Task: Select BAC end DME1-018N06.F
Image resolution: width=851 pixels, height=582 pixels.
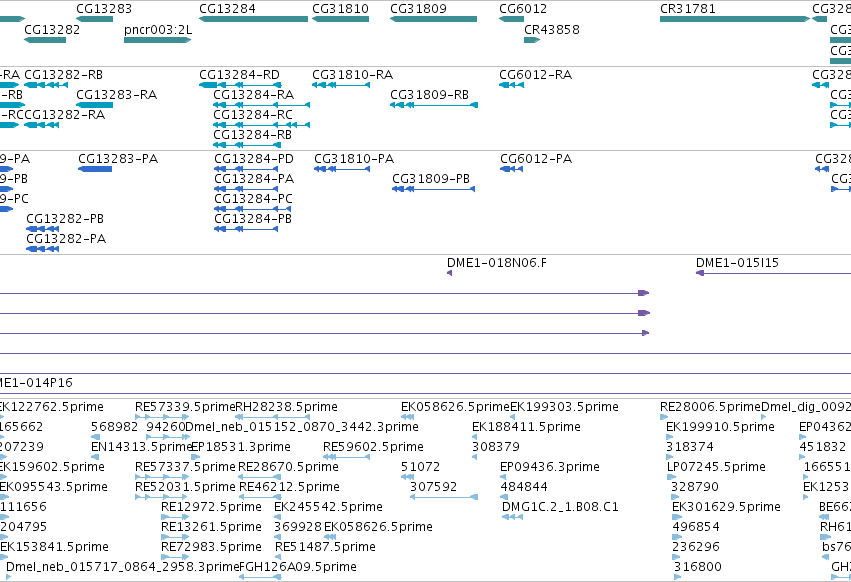Action: point(497,263)
